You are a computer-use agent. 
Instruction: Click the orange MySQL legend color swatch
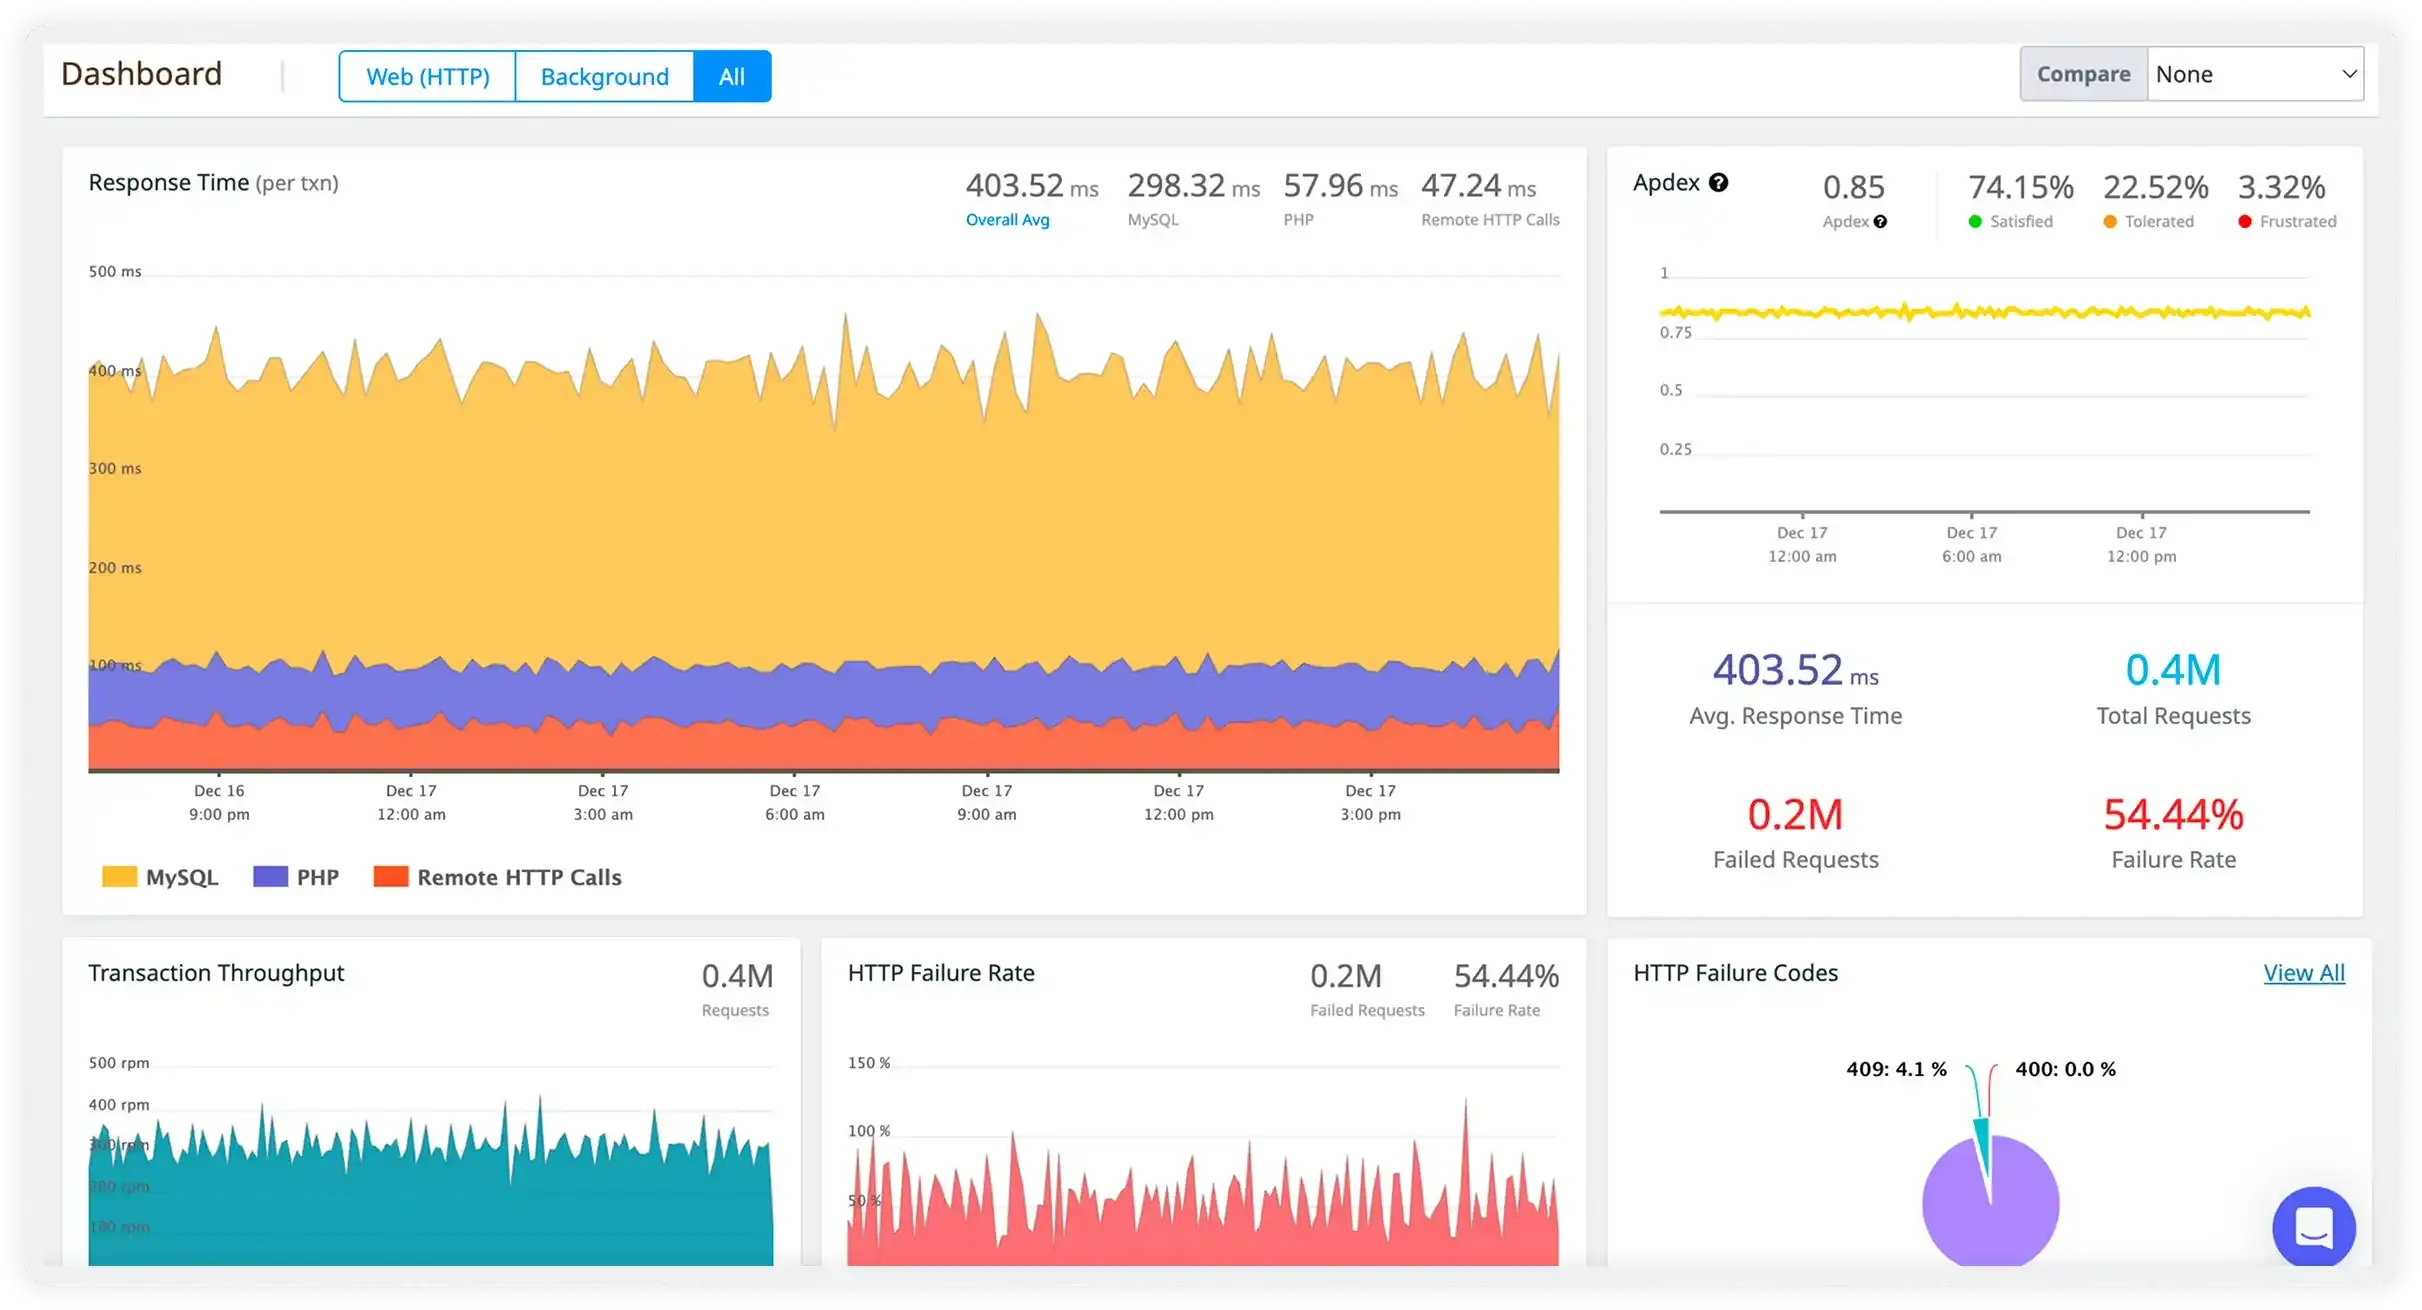[x=119, y=877]
